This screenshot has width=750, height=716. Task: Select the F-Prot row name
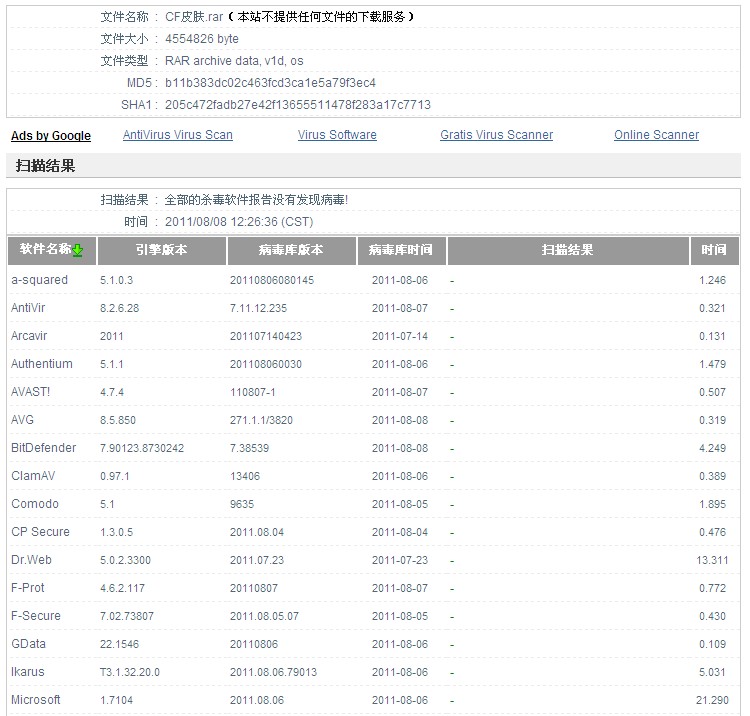coord(27,588)
